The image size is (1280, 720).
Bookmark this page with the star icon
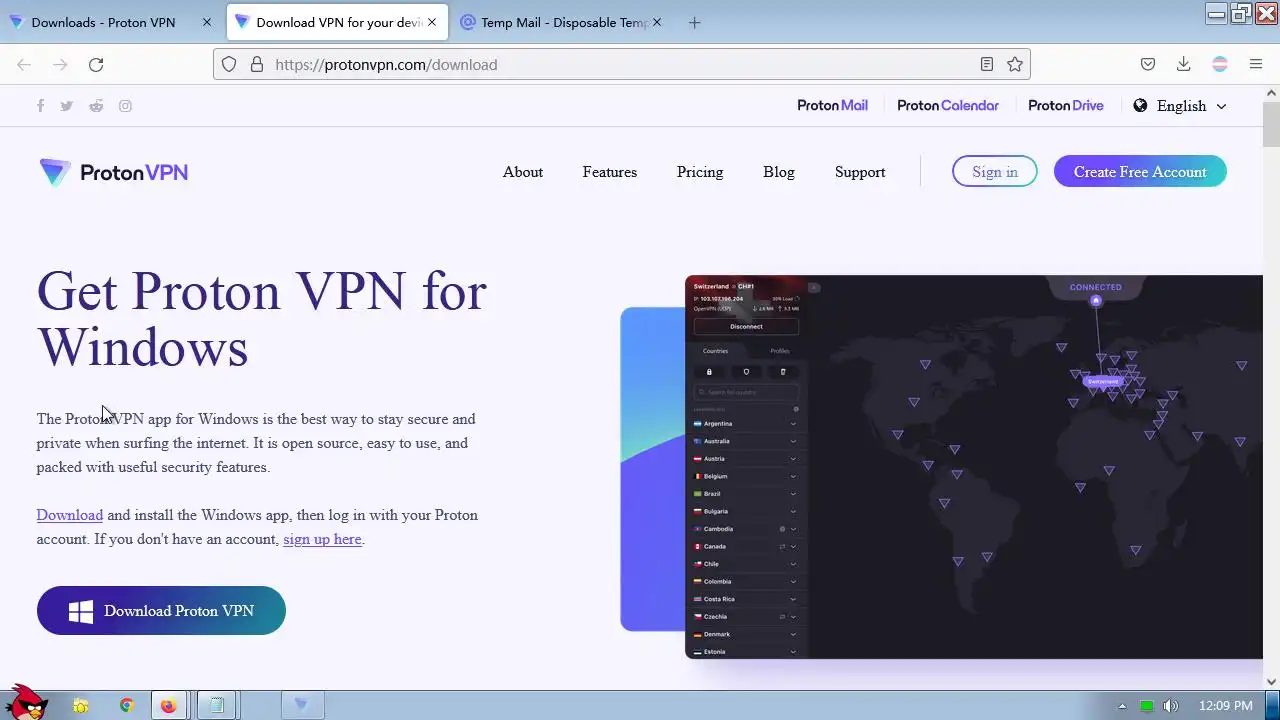click(1015, 64)
